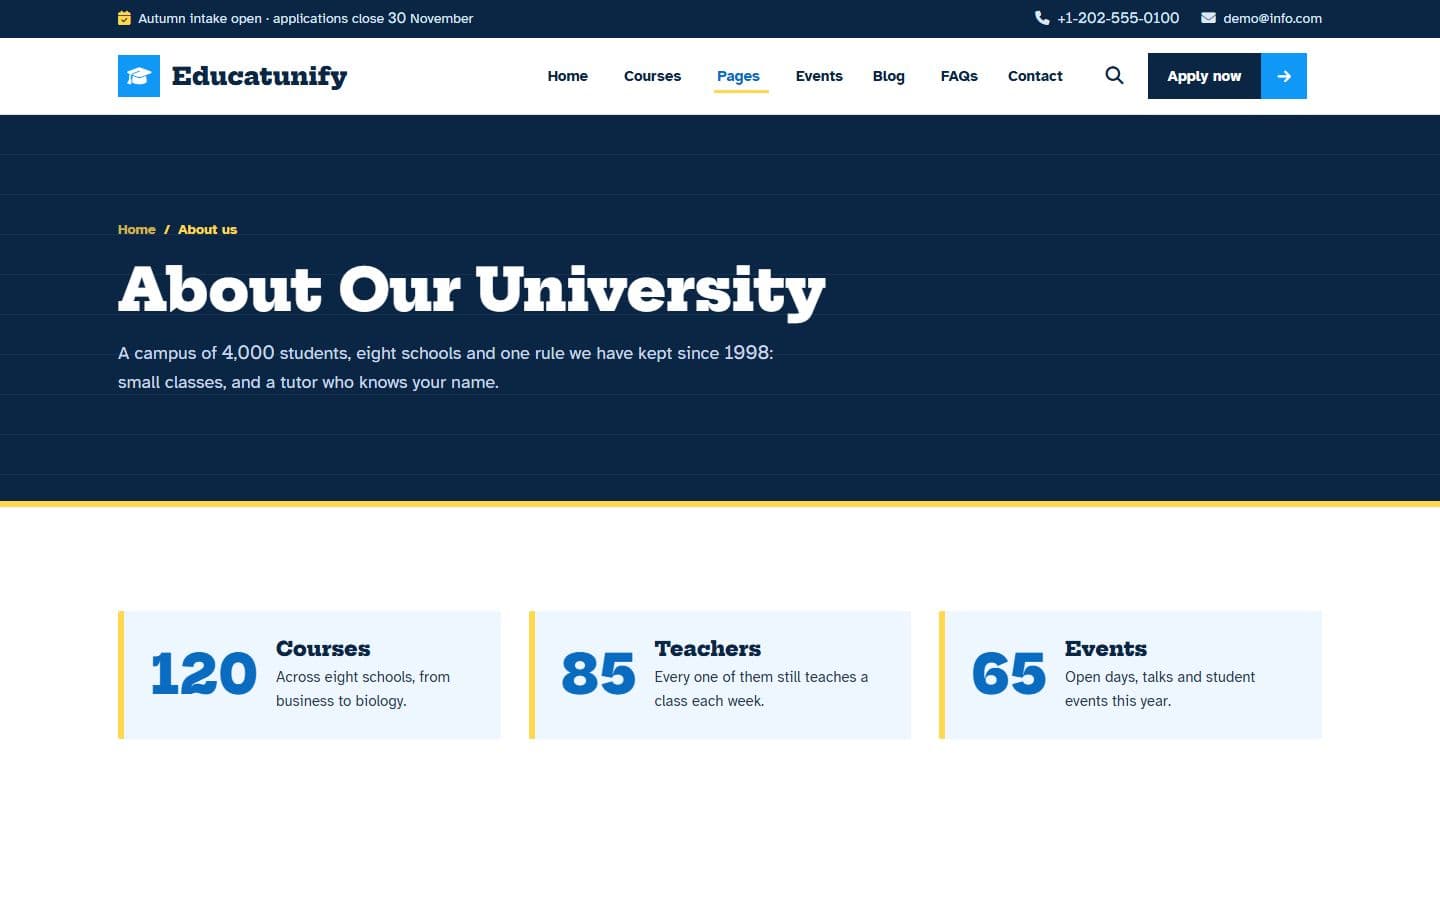The width and height of the screenshot is (1440, 900).
Task: Click the phone handset icon
Action: [1042, 18]
